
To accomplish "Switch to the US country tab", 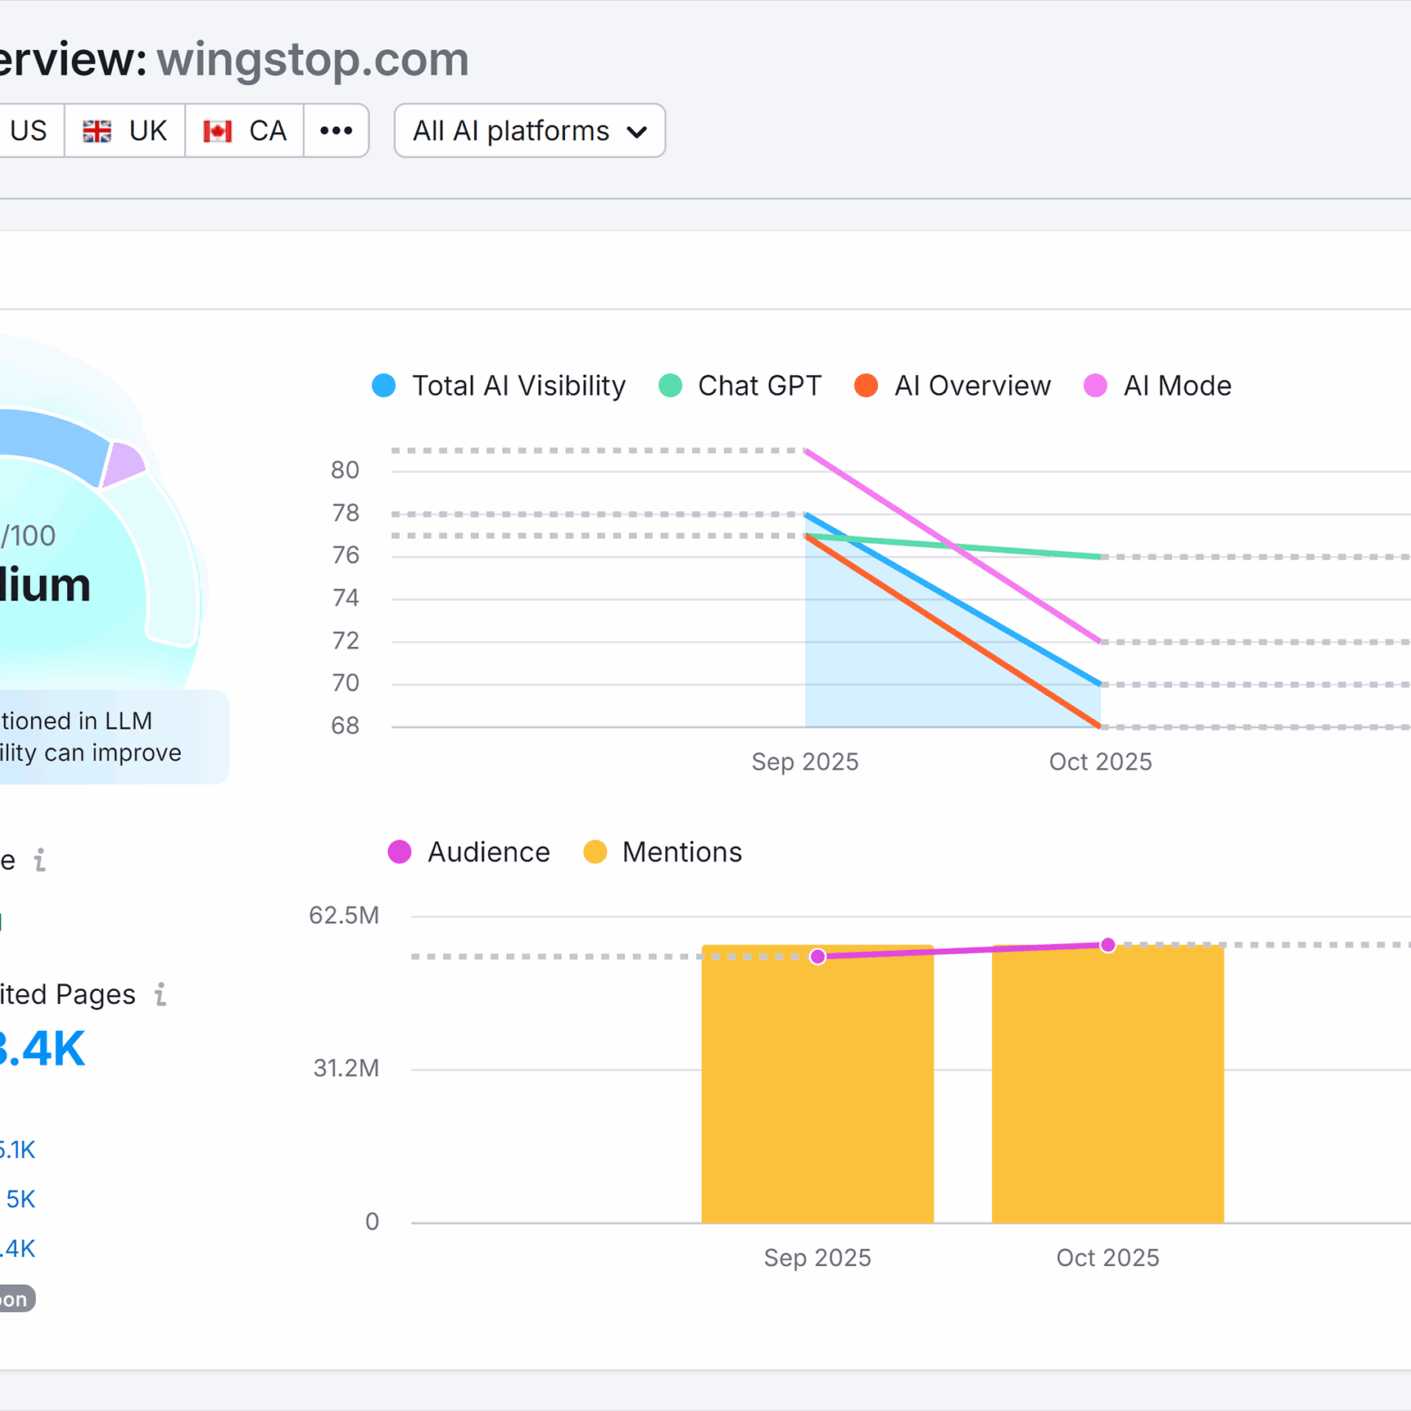I will click(x=28, y=131).
